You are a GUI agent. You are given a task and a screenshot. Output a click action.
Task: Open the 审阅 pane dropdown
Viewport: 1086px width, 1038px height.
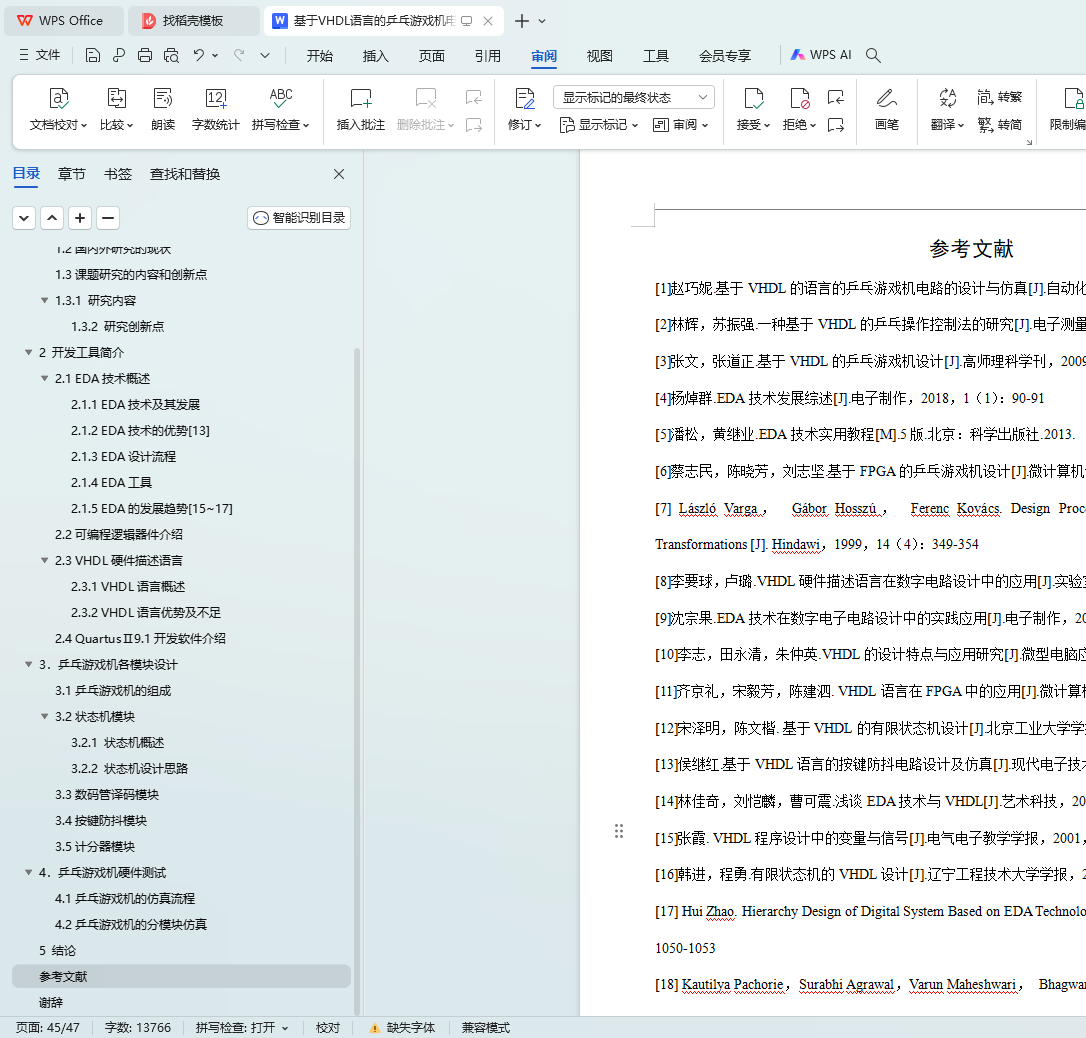[x=681, y=125]
